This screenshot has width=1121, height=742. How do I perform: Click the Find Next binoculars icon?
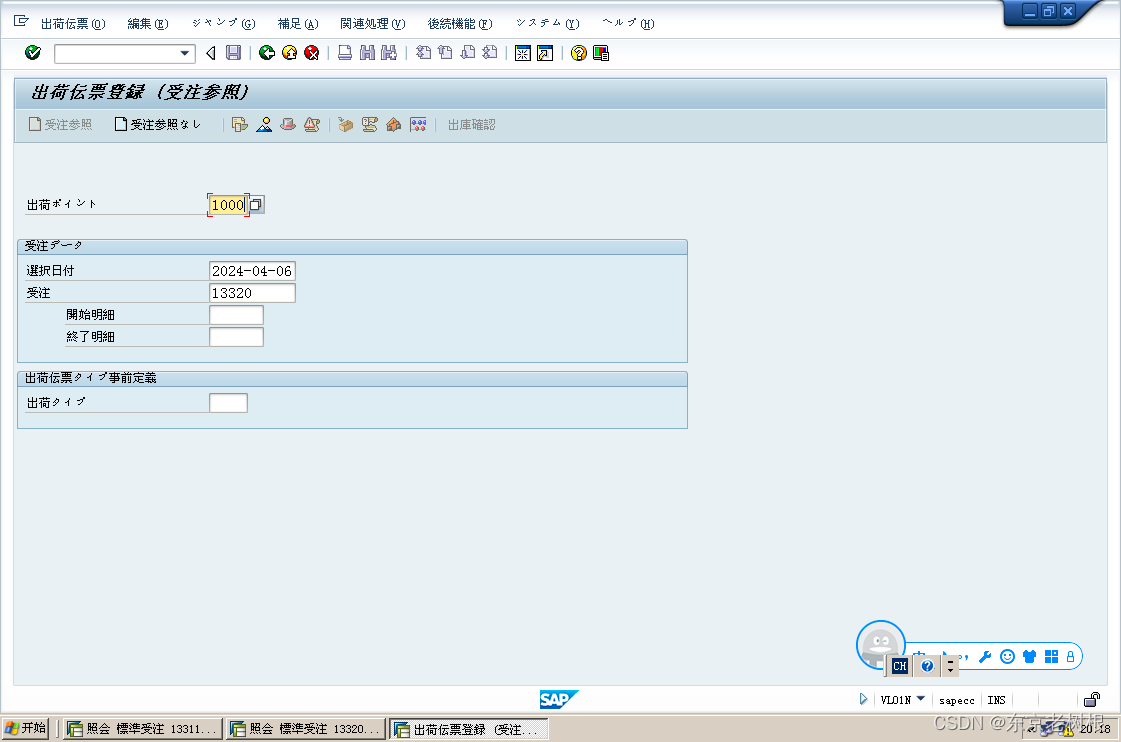coord(389,53)
